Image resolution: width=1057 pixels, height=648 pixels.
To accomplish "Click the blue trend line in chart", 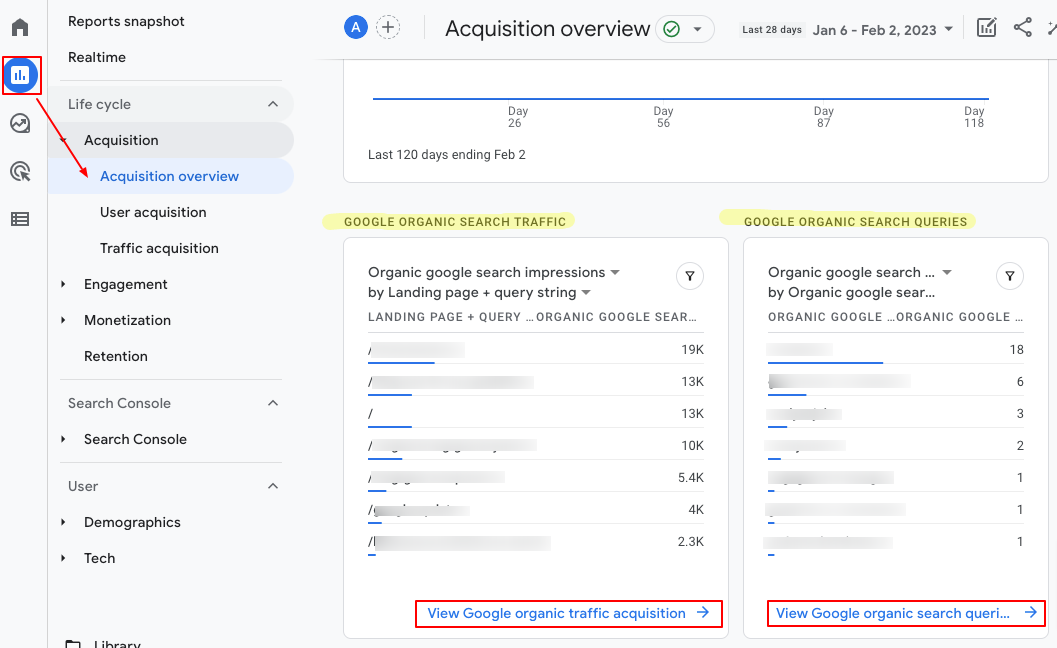I will click(x=681, y=98).
